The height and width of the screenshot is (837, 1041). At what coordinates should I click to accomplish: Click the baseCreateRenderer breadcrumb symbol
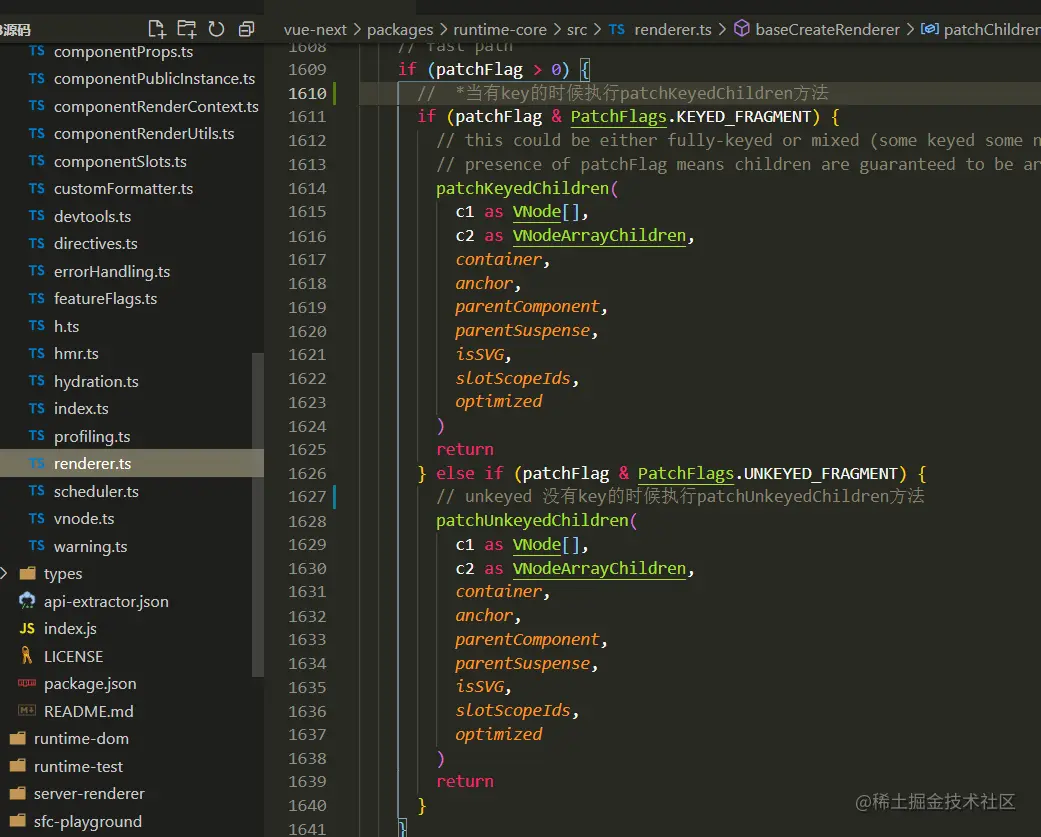[827, 29]
